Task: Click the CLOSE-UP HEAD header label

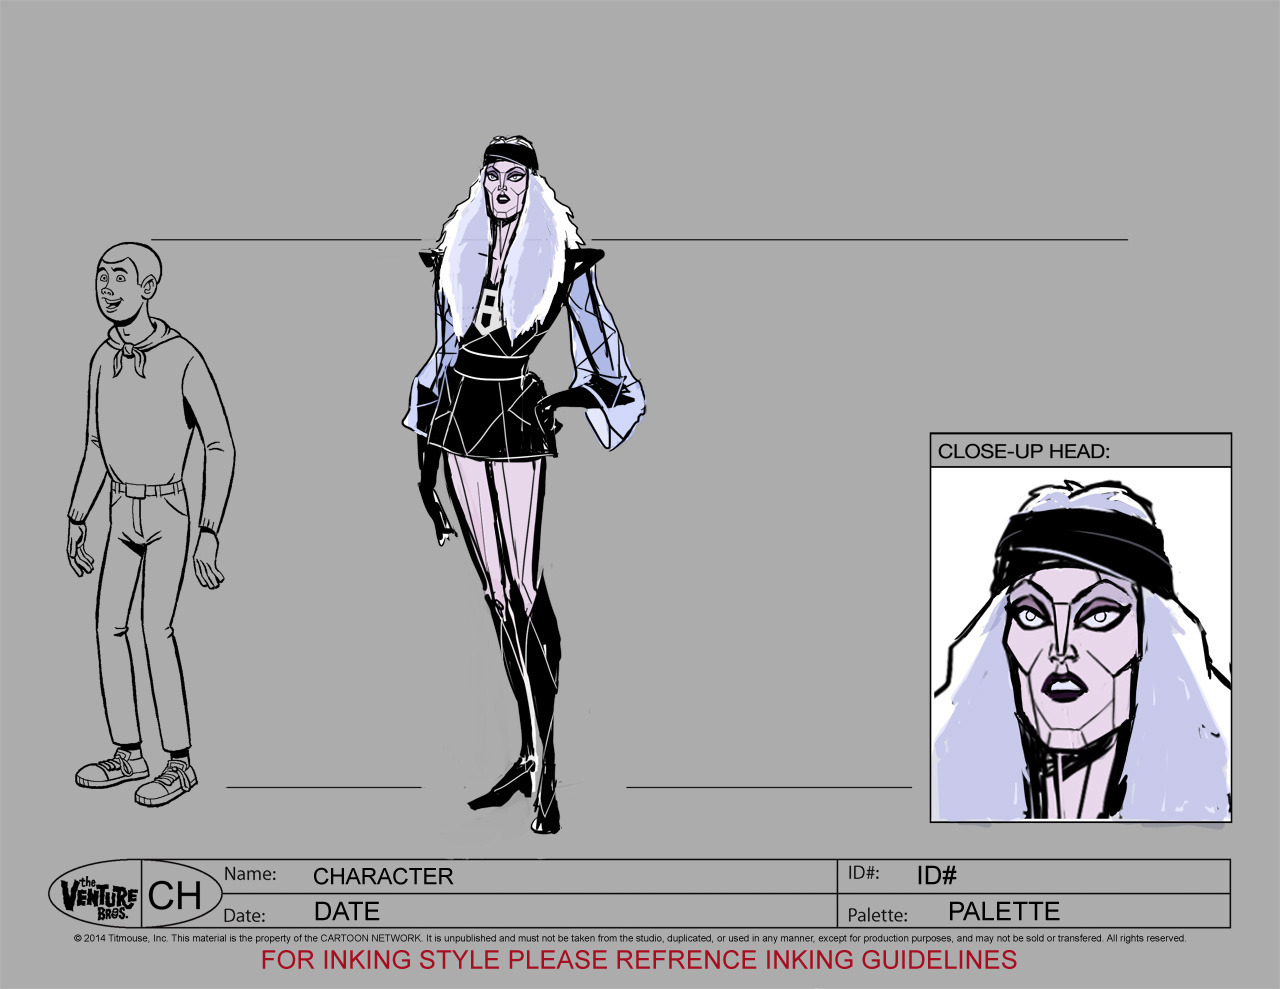Action: [x=1023, y=451]
